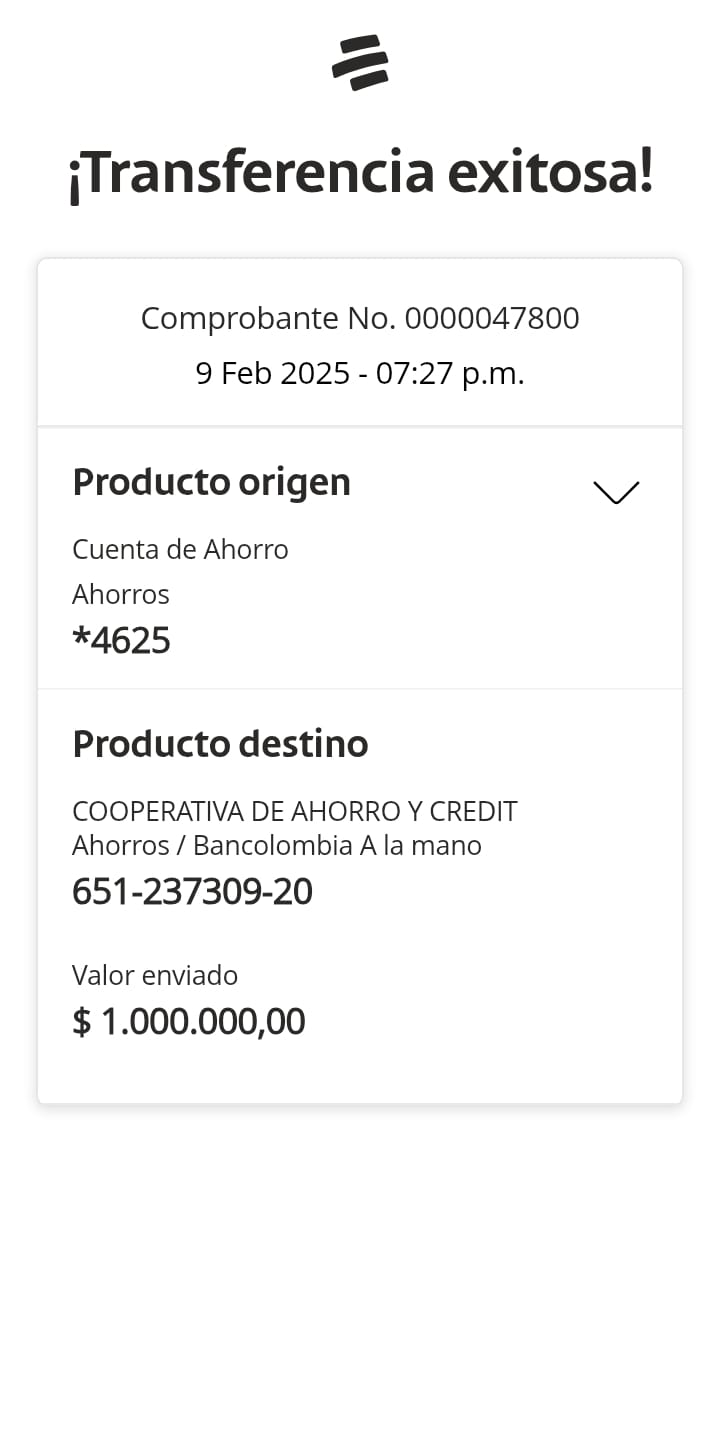The image size is (720, 1442).
Task: Click the time 07:27 p.m. in the receipt
Action: pos(450,373)
